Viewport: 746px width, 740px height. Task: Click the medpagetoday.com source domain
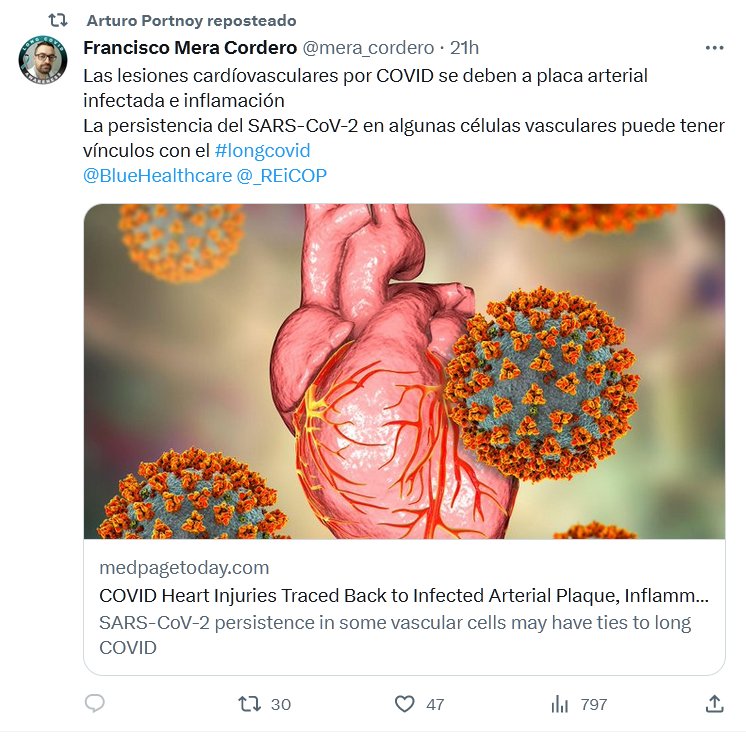[184, 567]
